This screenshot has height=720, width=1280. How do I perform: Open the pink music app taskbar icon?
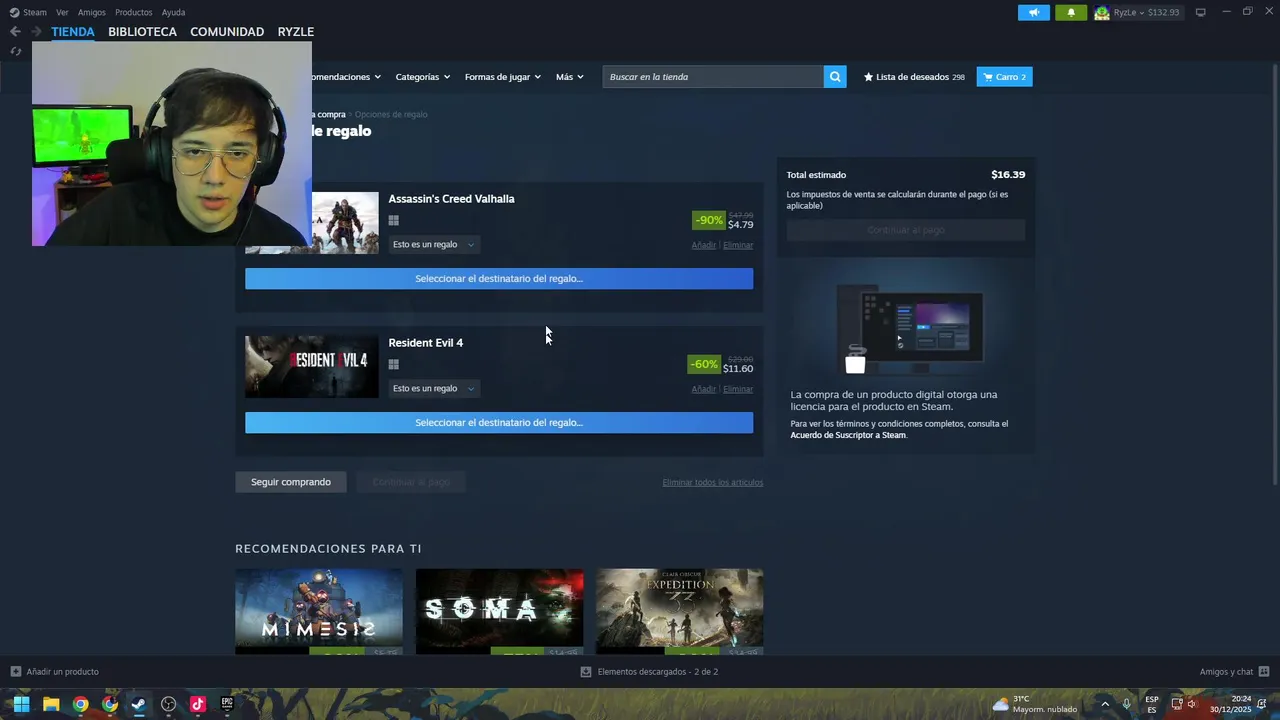click(x=197, y=704)
